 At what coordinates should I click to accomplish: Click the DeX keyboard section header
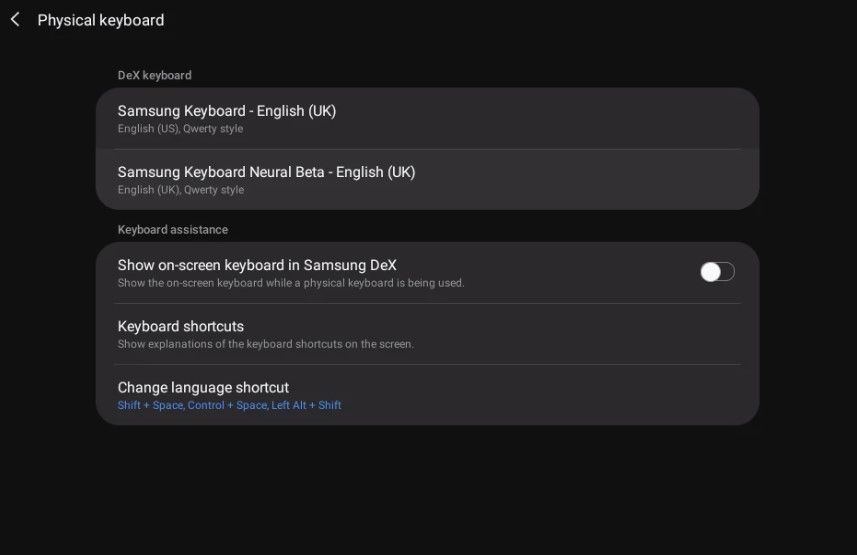click(x=154, y=75)
